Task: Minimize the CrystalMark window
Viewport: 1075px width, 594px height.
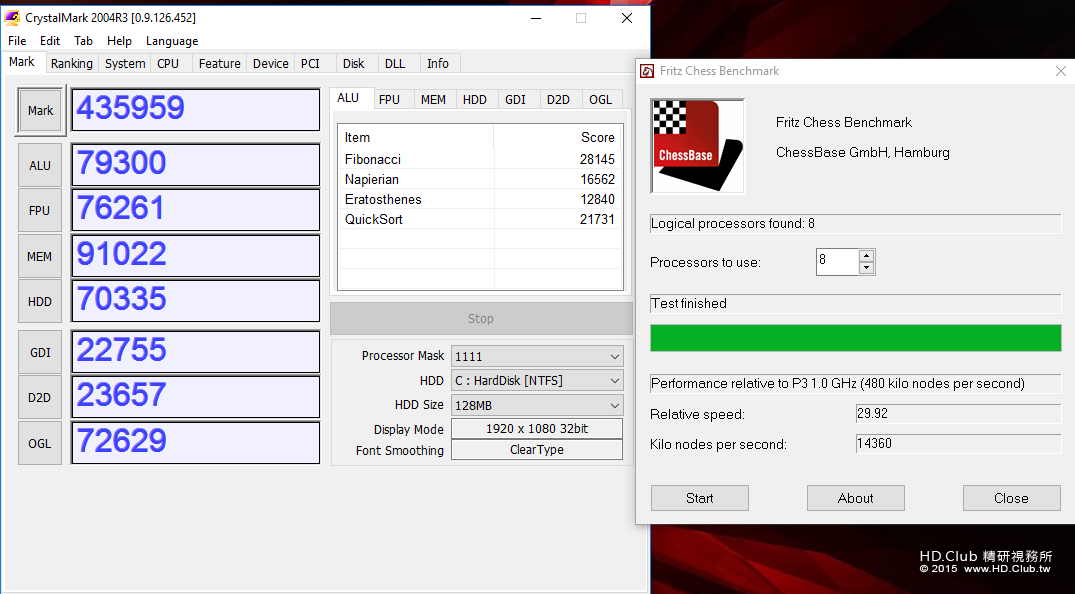Action: (x=536, y=19)
